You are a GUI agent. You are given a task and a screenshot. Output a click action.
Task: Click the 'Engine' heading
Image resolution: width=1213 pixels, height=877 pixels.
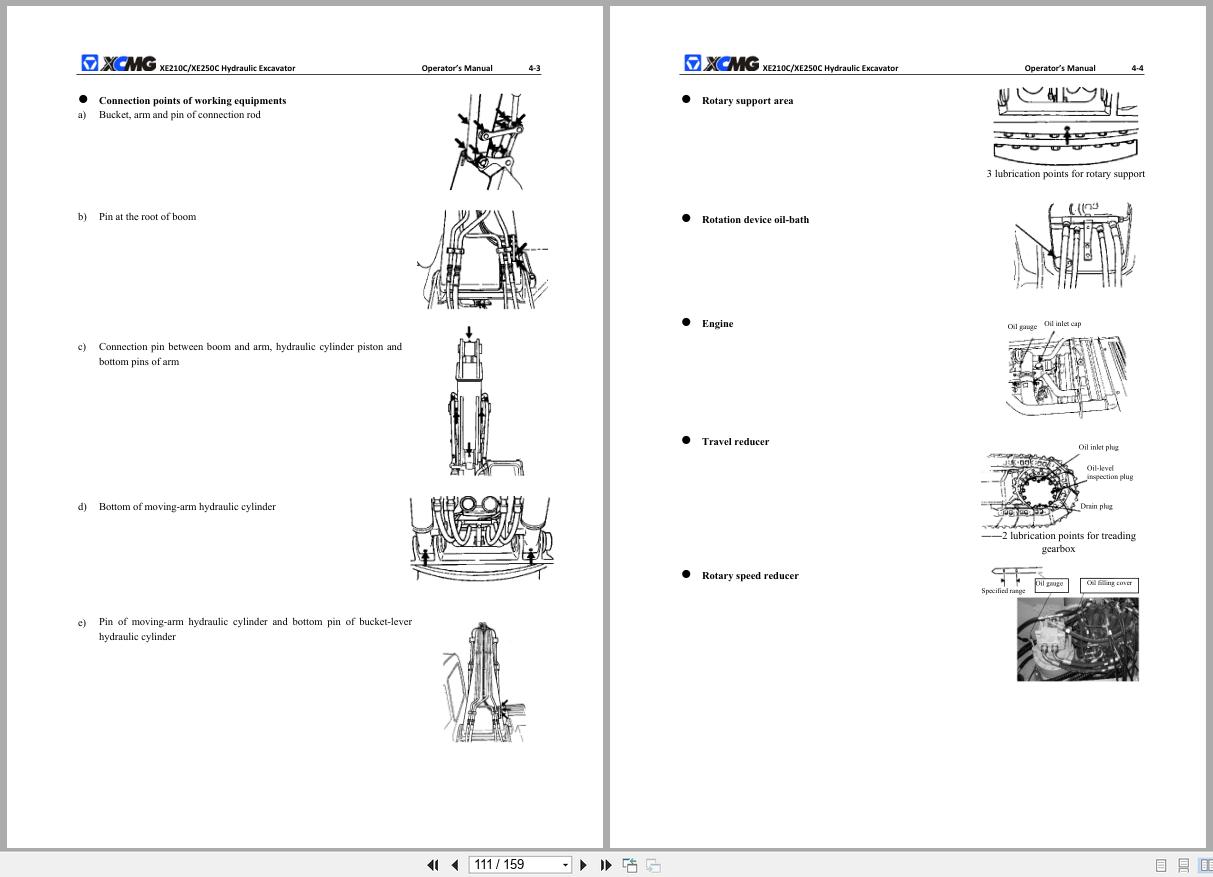pos(717,324)
